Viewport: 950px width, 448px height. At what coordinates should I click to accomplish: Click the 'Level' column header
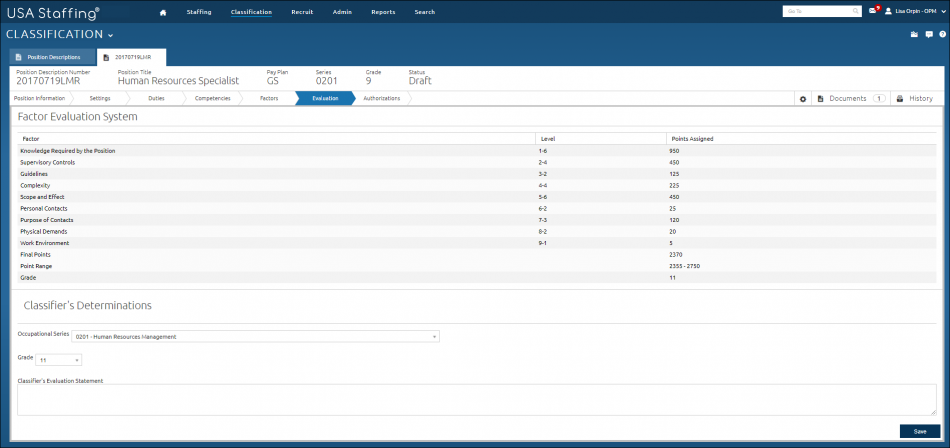pos(548,139)
